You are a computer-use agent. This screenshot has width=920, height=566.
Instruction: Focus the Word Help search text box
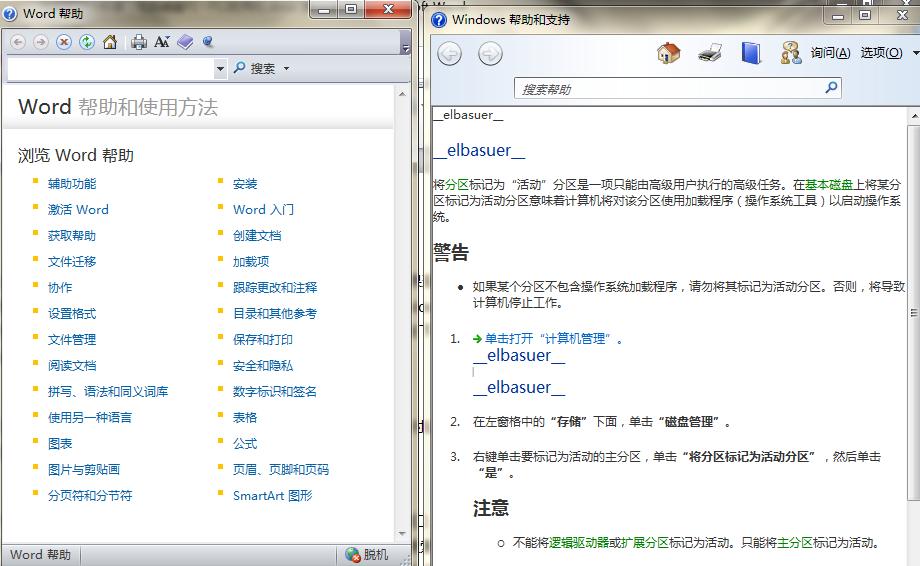click(111, 69)
